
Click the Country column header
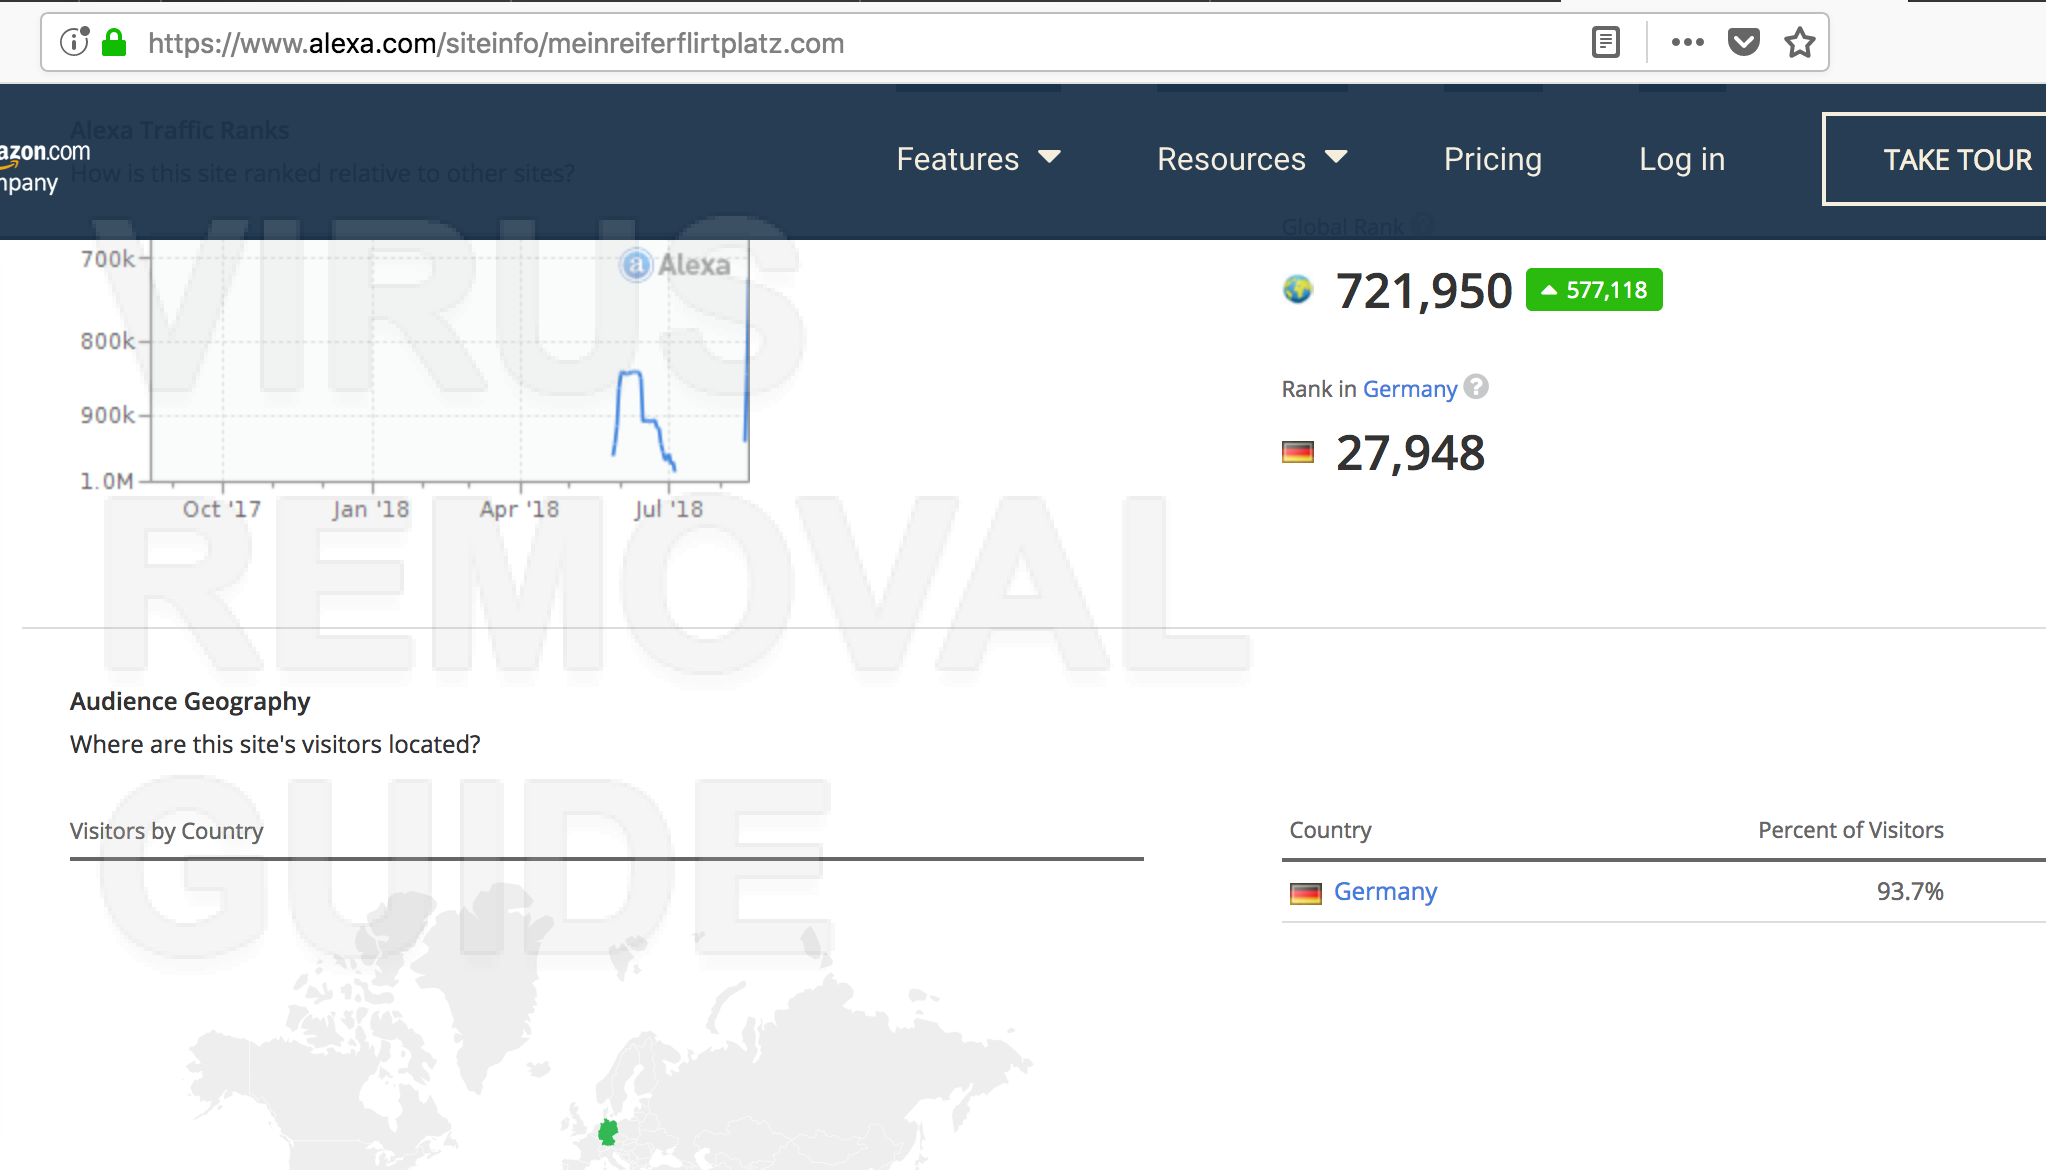click(1330, 830)
